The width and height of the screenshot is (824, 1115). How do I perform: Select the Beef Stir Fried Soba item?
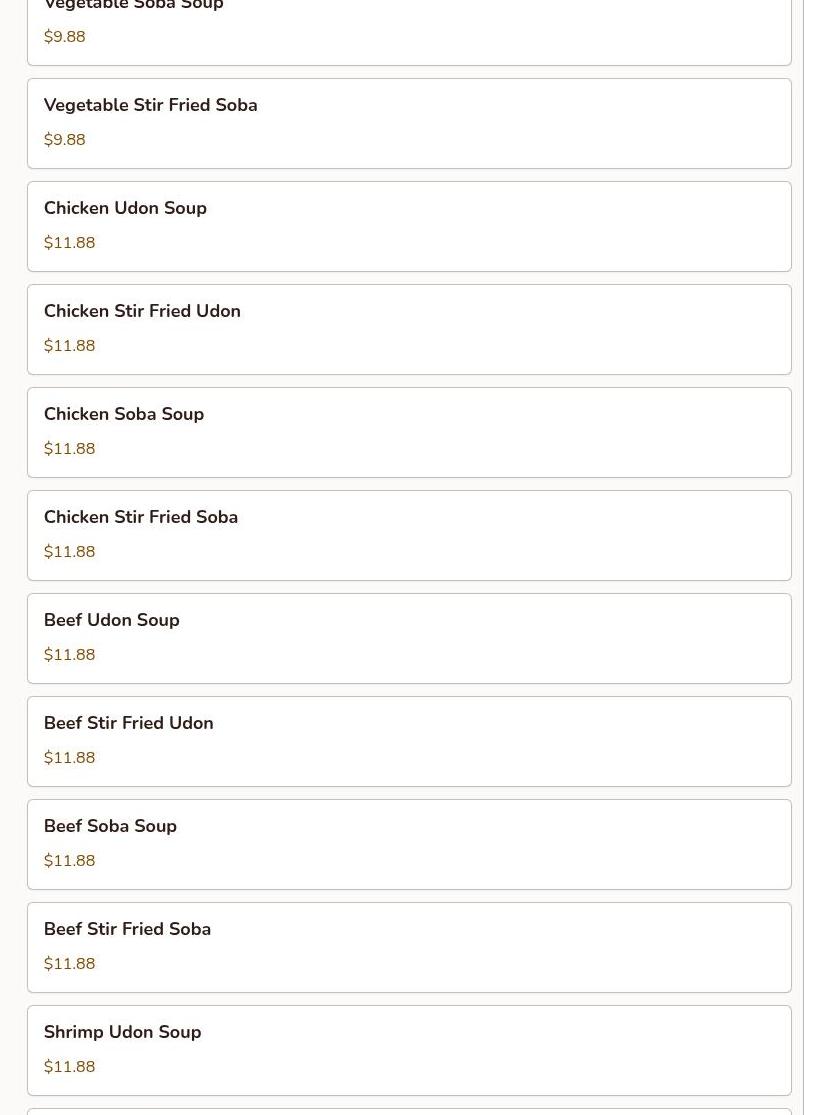408,947
